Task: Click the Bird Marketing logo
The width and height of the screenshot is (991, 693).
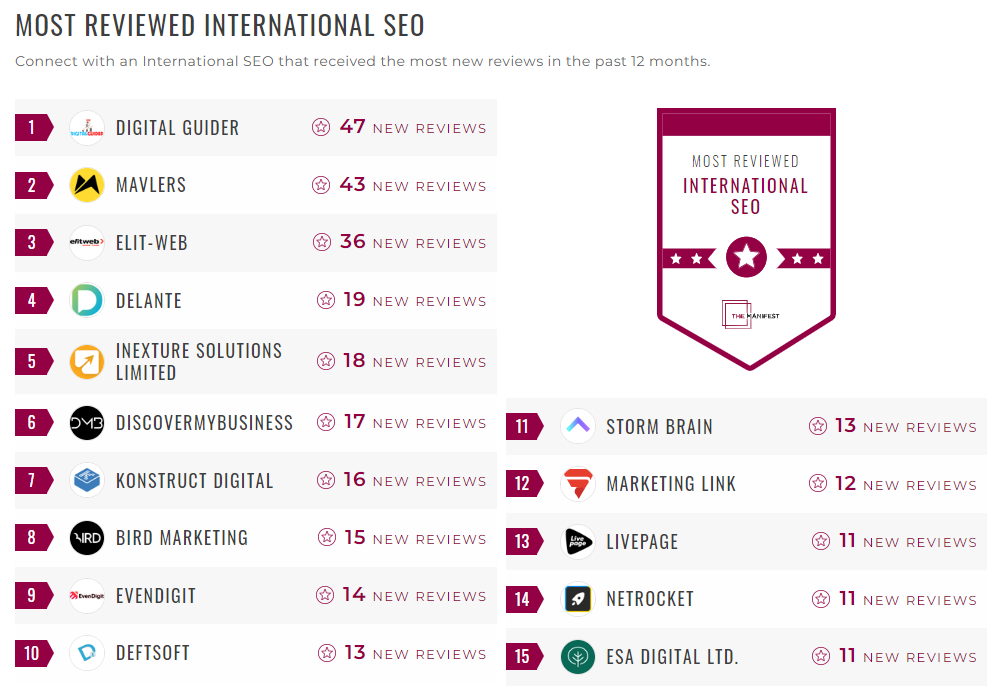Action: (87, 538)
